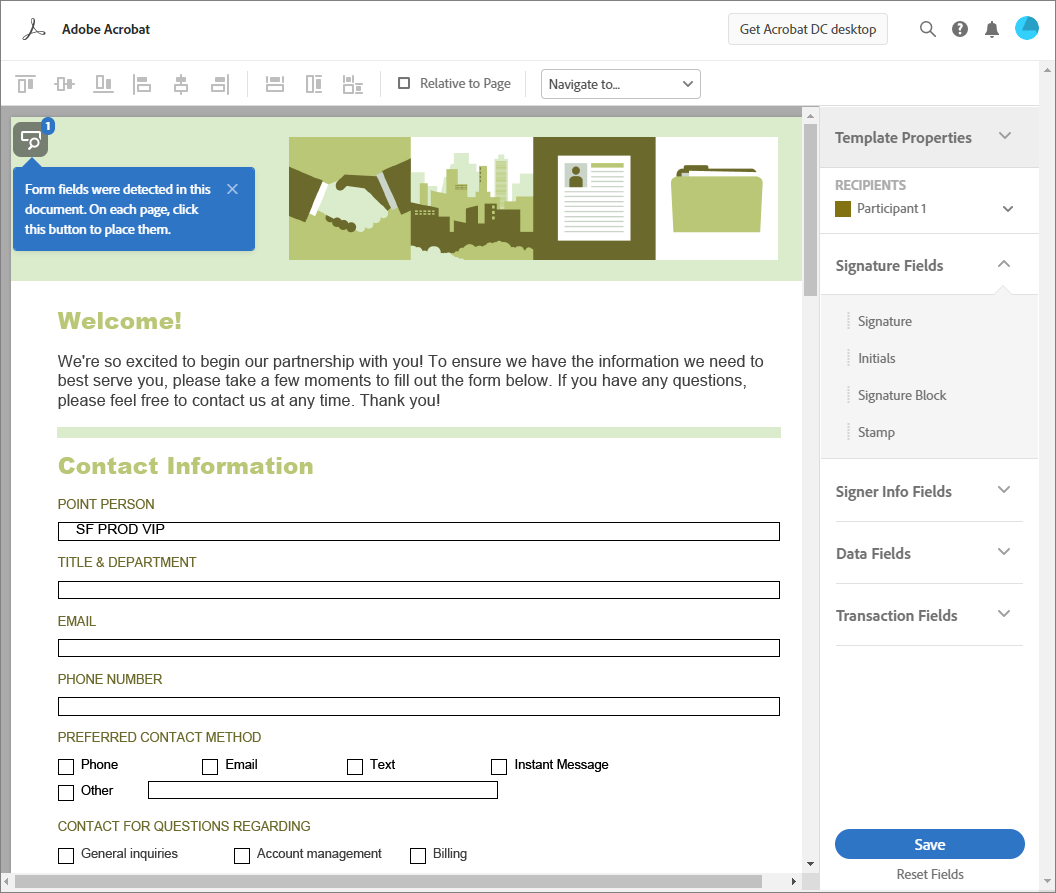Viewport: 1056px width, 893px height.
Task: Open the user account avatar
Action: pos(1026,29)
